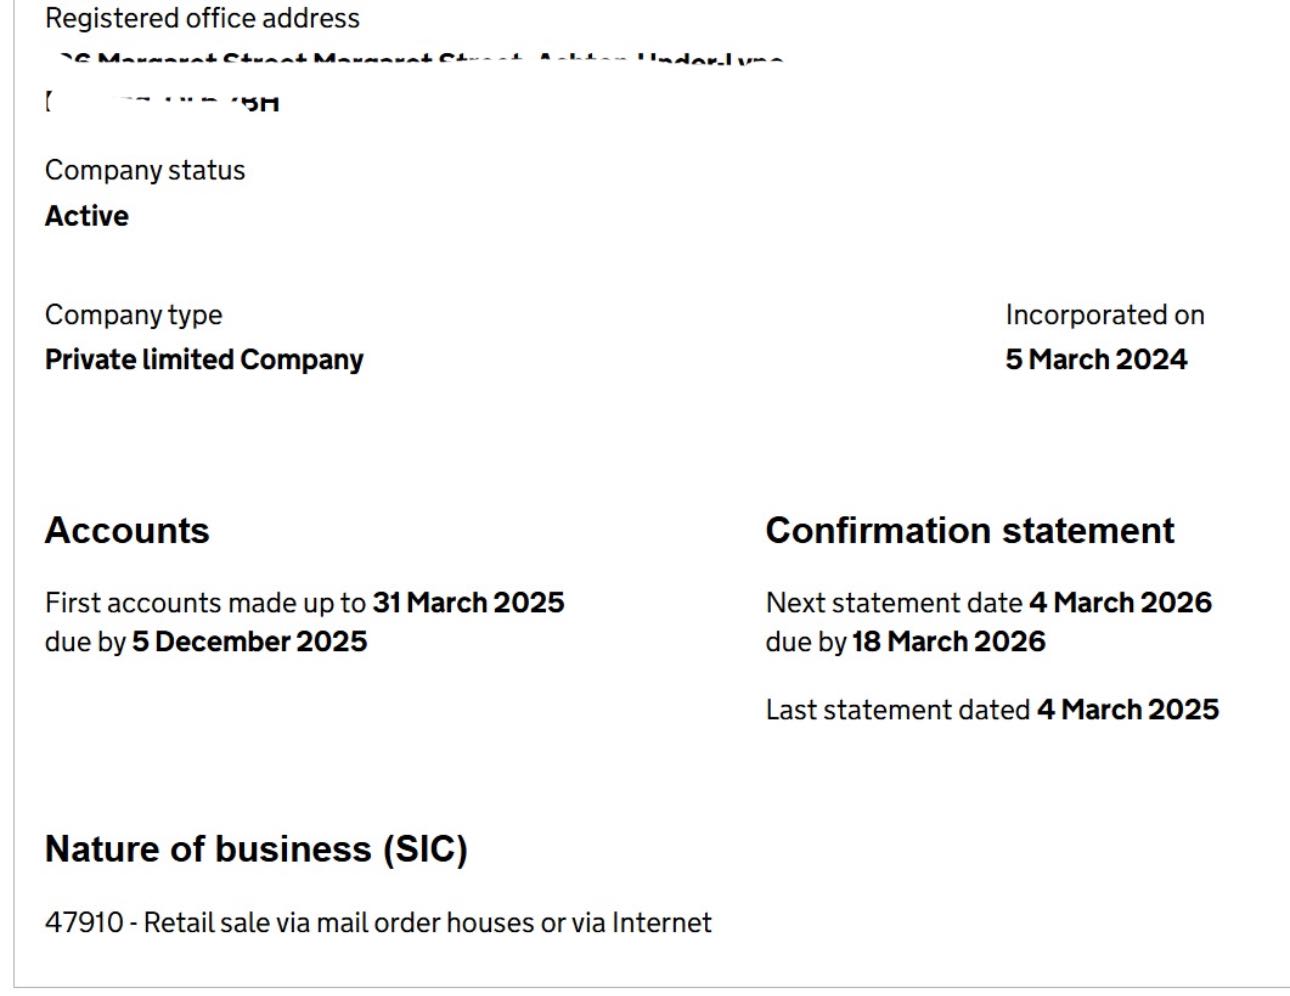
Task: Click the First accounts made up to text
Action: click(x=205, y=603)
